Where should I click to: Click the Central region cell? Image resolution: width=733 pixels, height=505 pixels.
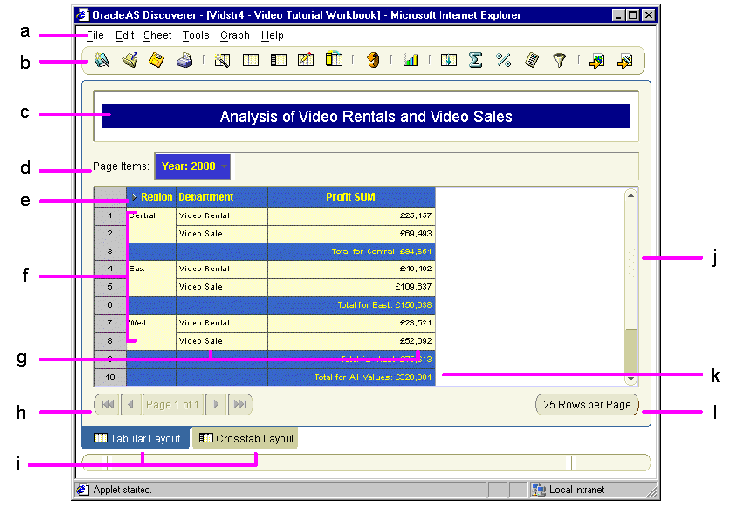coord(151,225)
